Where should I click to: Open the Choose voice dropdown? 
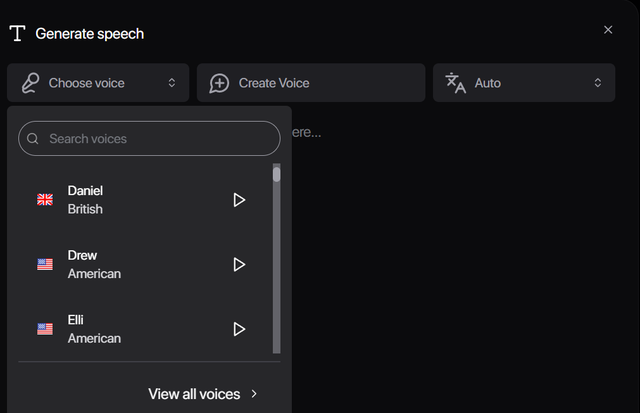98,83
